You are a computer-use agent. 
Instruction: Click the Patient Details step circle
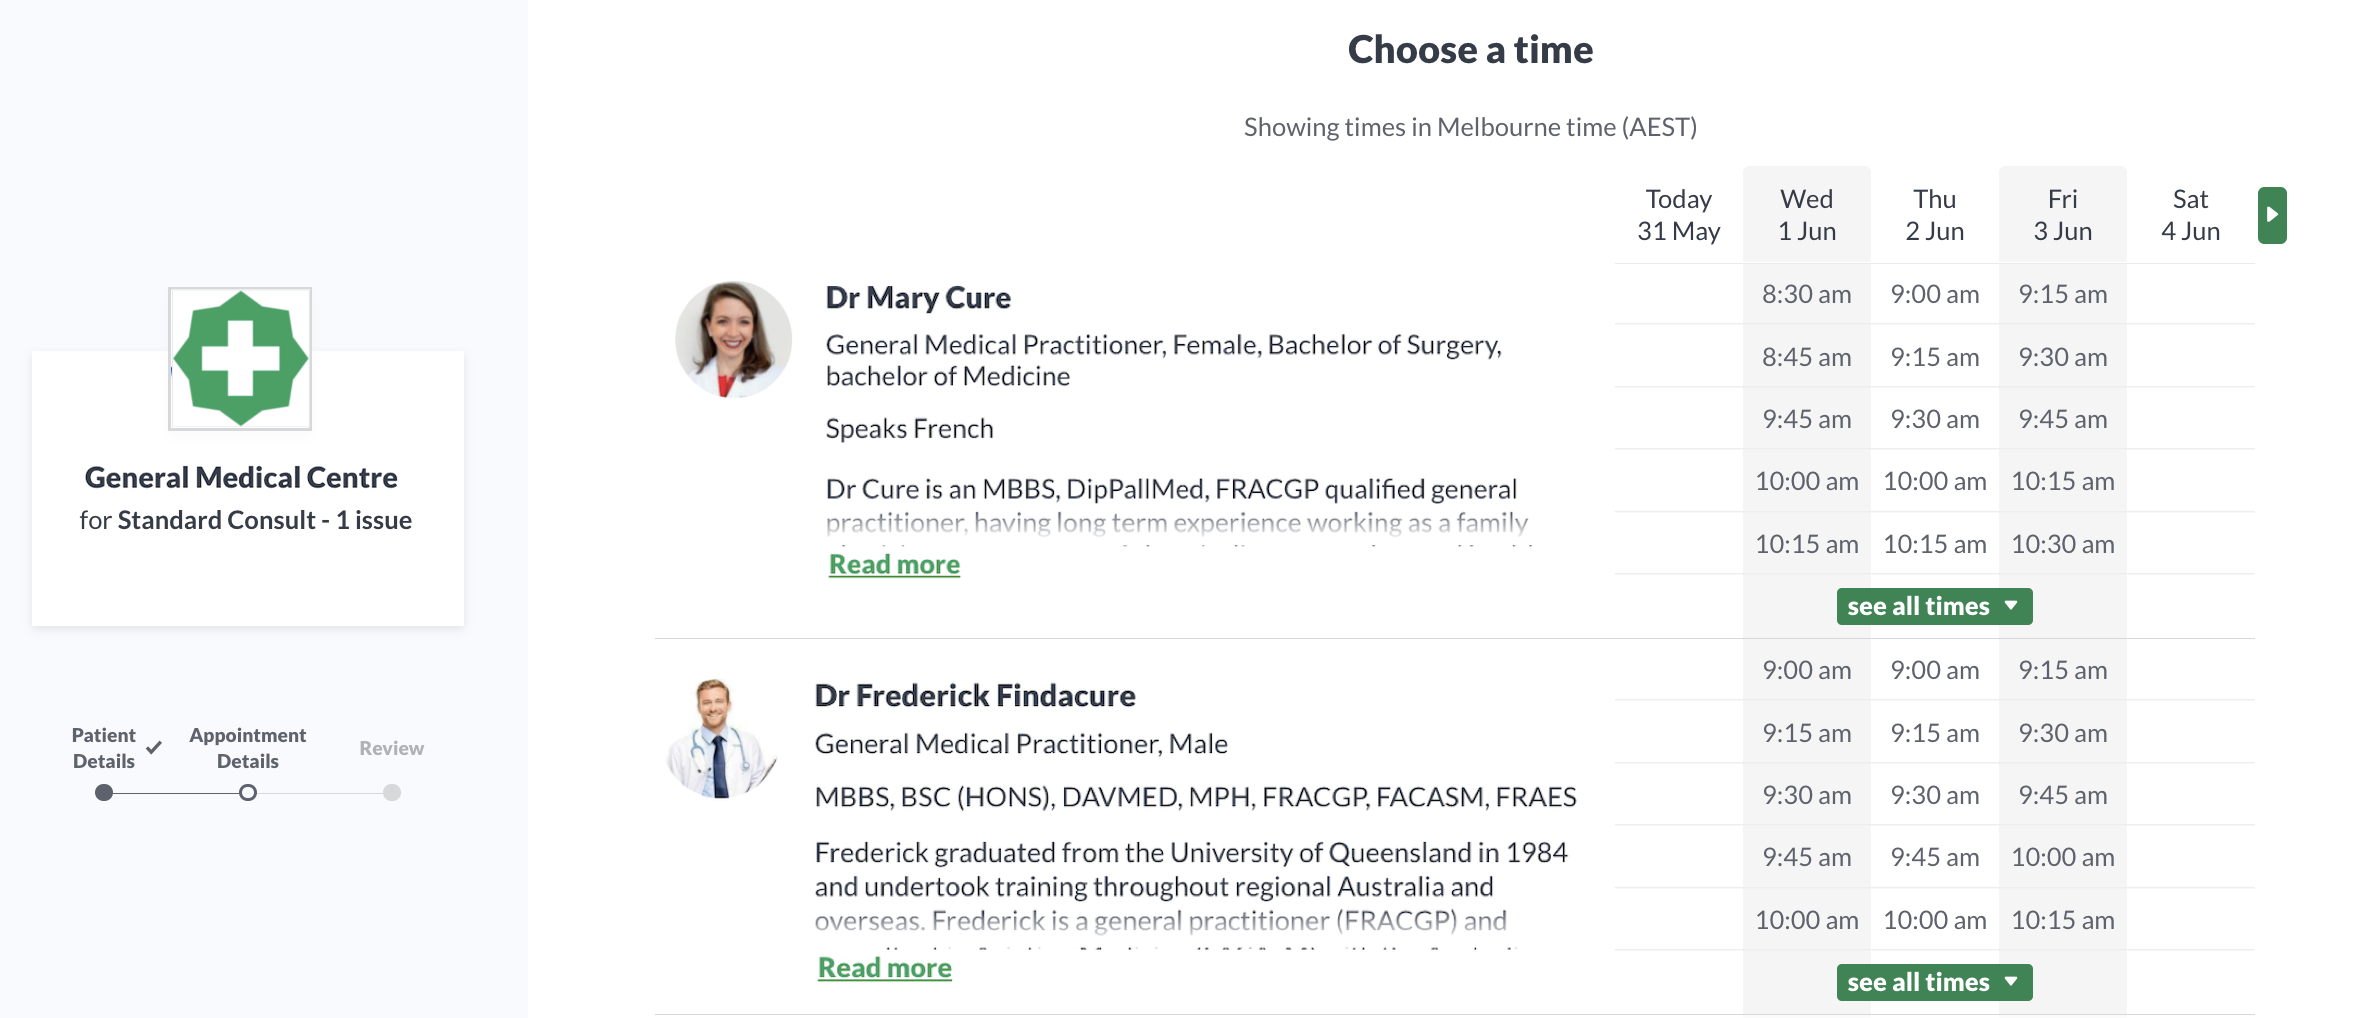pyautogui.click(x=104, y=793)
